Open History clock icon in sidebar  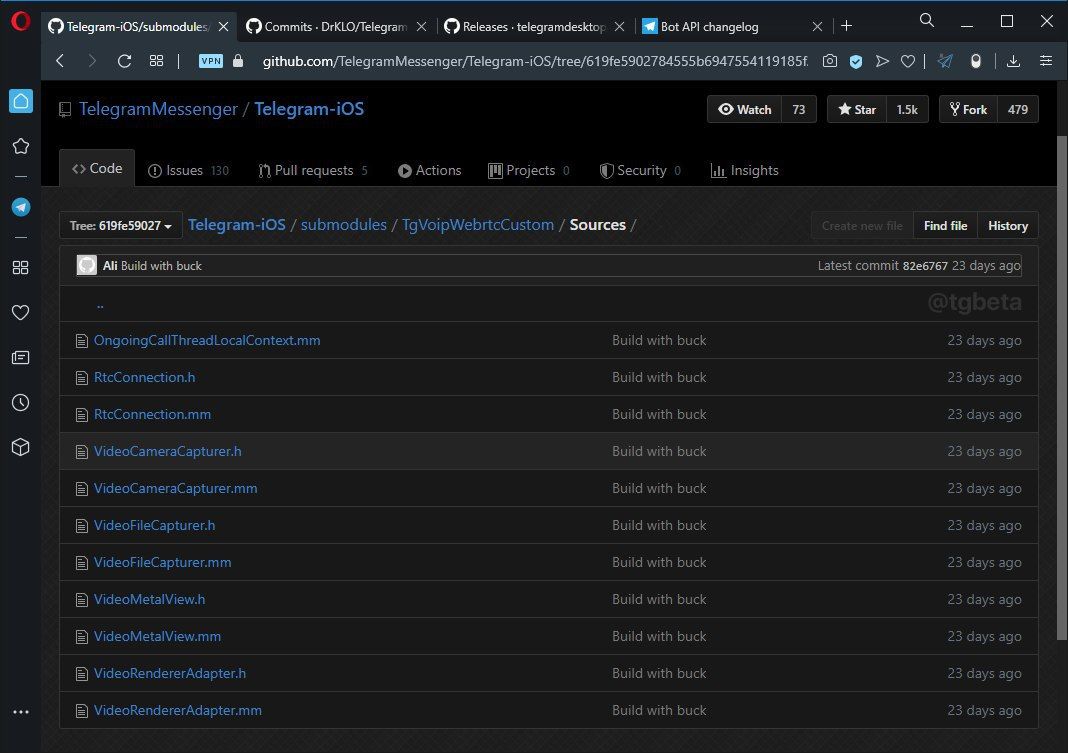pos(20,402)
